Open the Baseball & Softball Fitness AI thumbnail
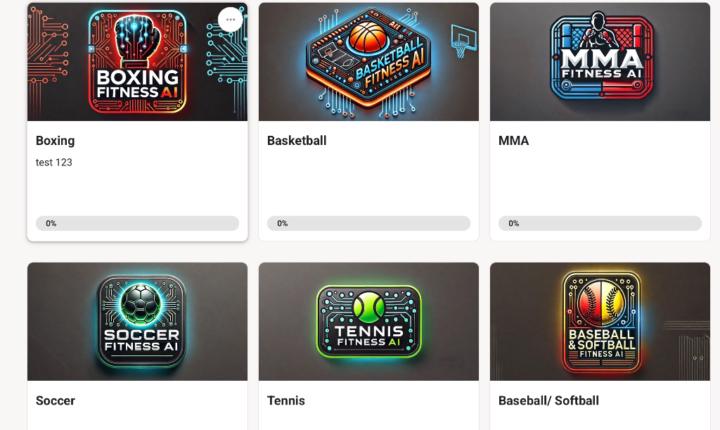 [x=600, y=322]
